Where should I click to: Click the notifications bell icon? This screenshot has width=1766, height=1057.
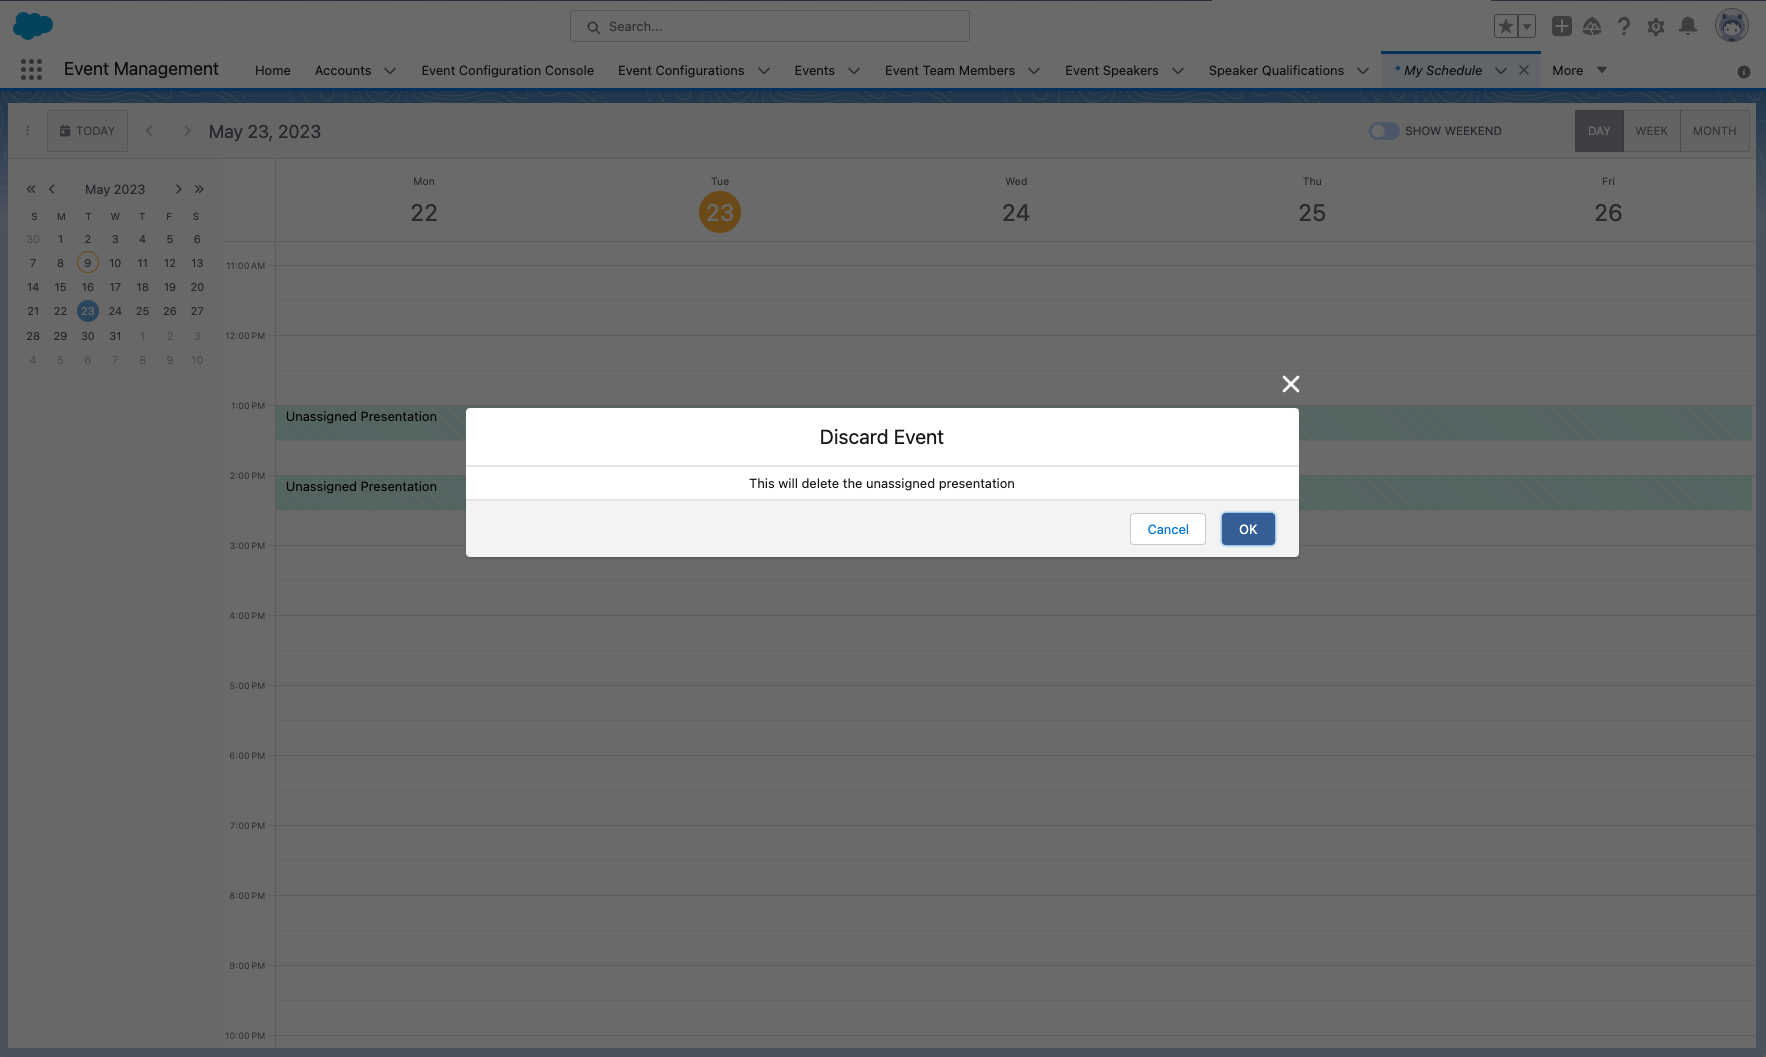pyautogui.click(x=1688, y=27)
